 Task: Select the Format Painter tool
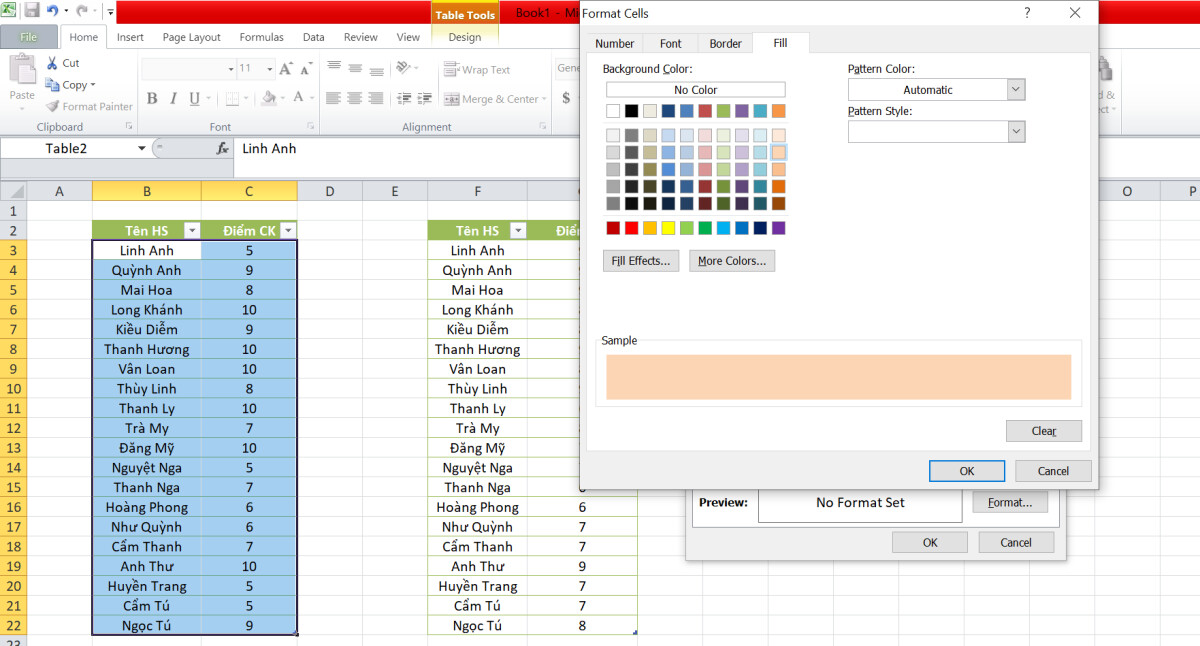[88, 106]
